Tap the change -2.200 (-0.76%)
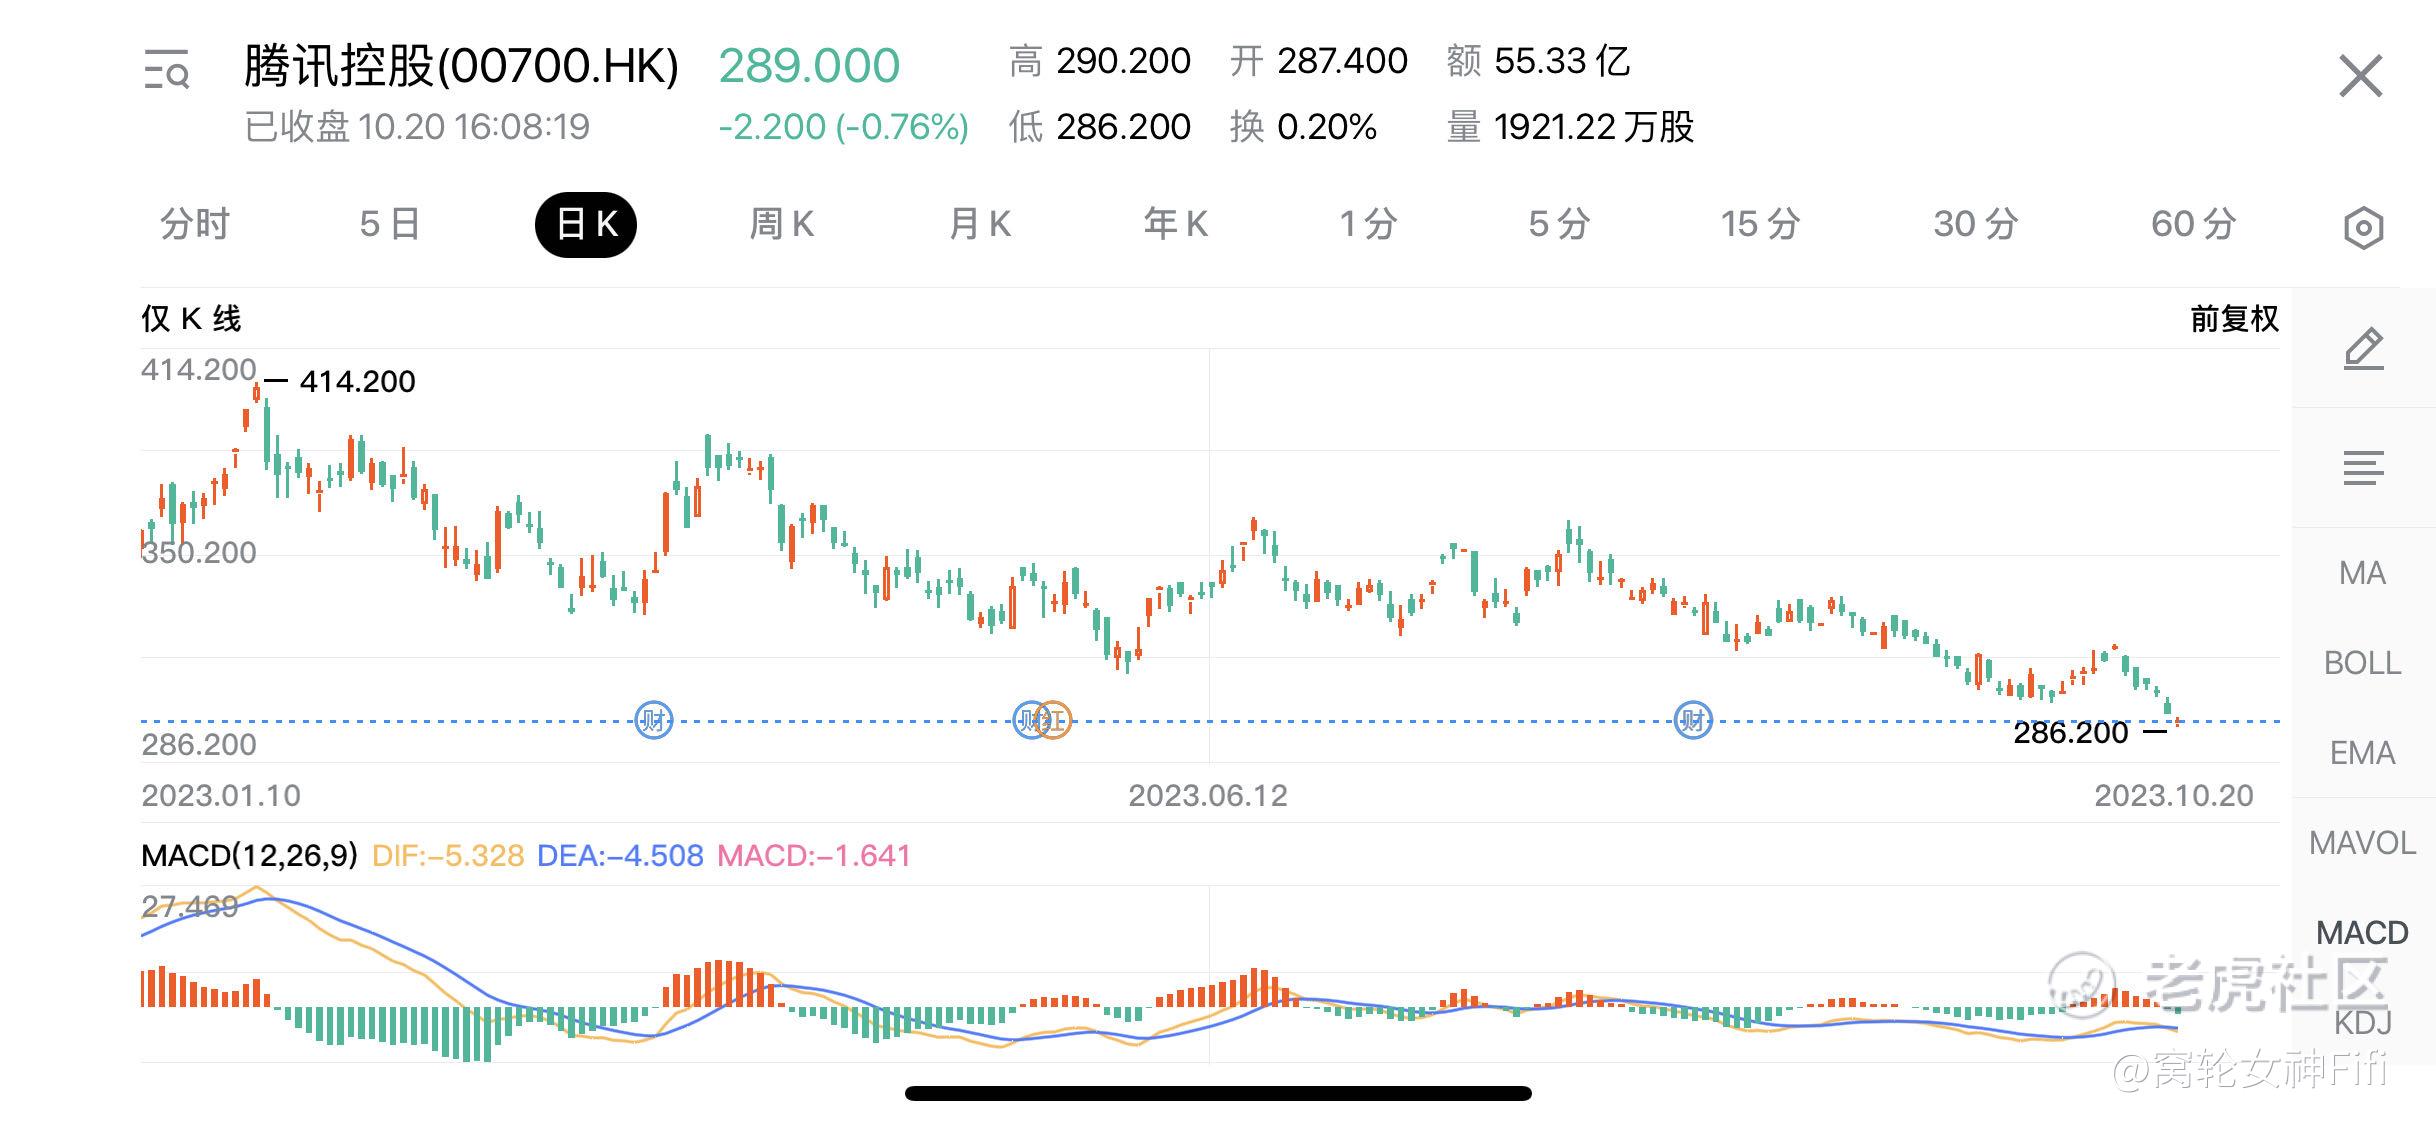Viewport: 2436px width, 1125px height. click(x=844, y=127)
